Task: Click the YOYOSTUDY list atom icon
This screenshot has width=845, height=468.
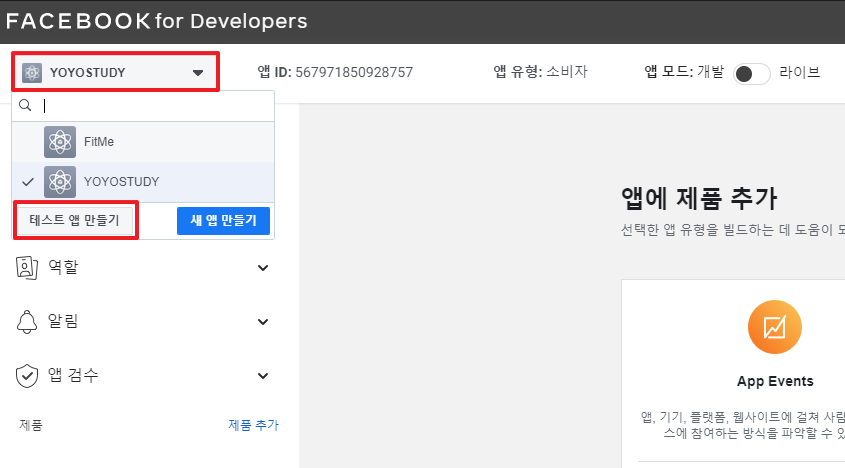Action: 60,182
